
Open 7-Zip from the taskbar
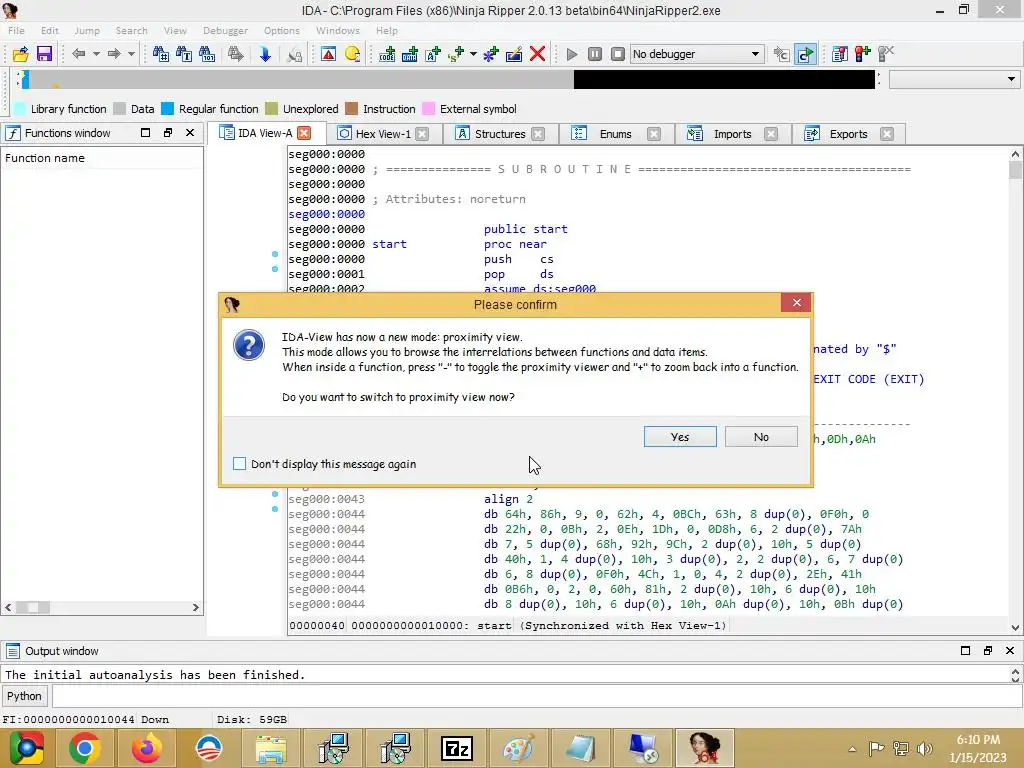(457, 748)
